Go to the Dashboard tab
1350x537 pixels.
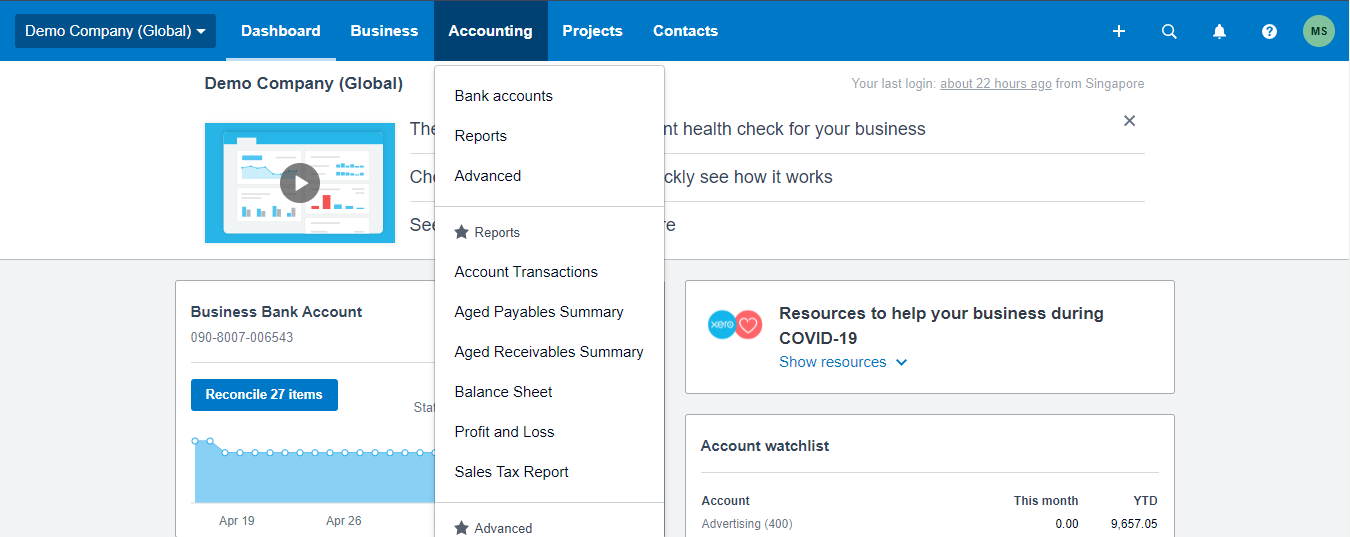tap(281, 31)
